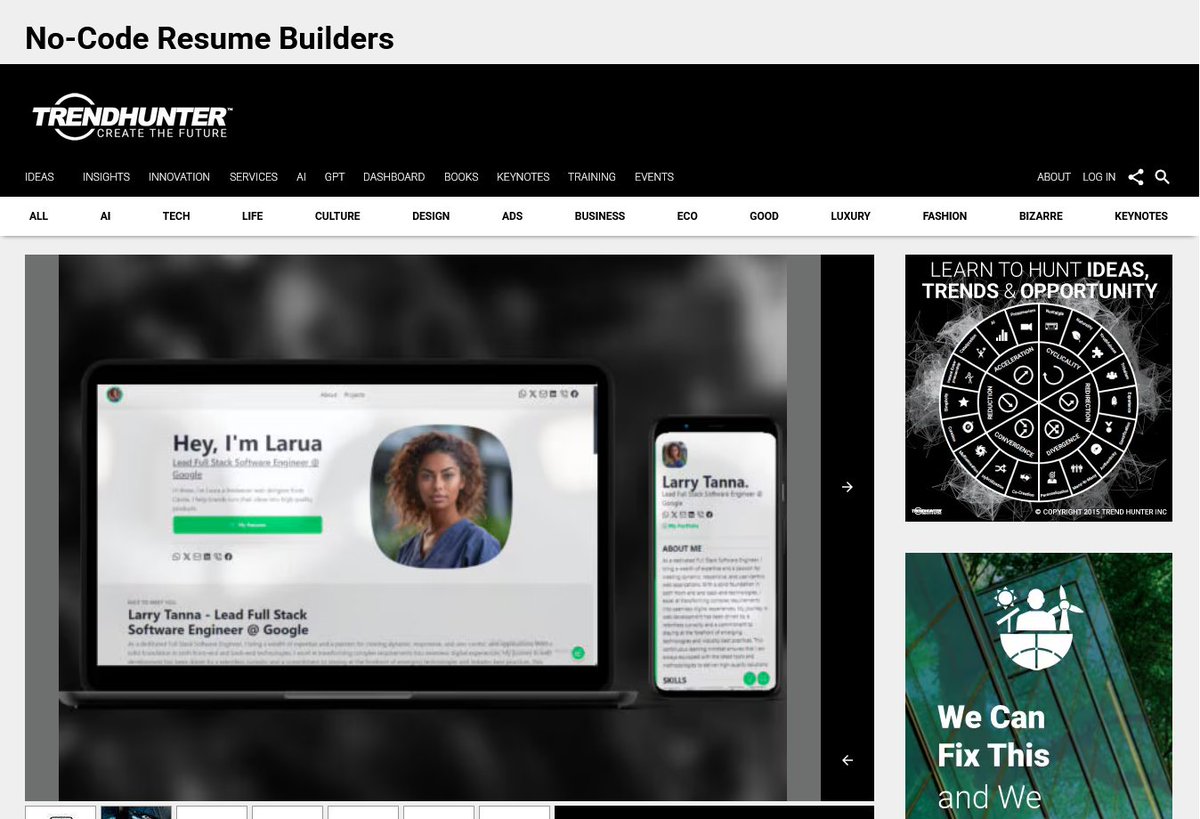
Task: Click AI in the black top navigation
Action: (301, 177)
